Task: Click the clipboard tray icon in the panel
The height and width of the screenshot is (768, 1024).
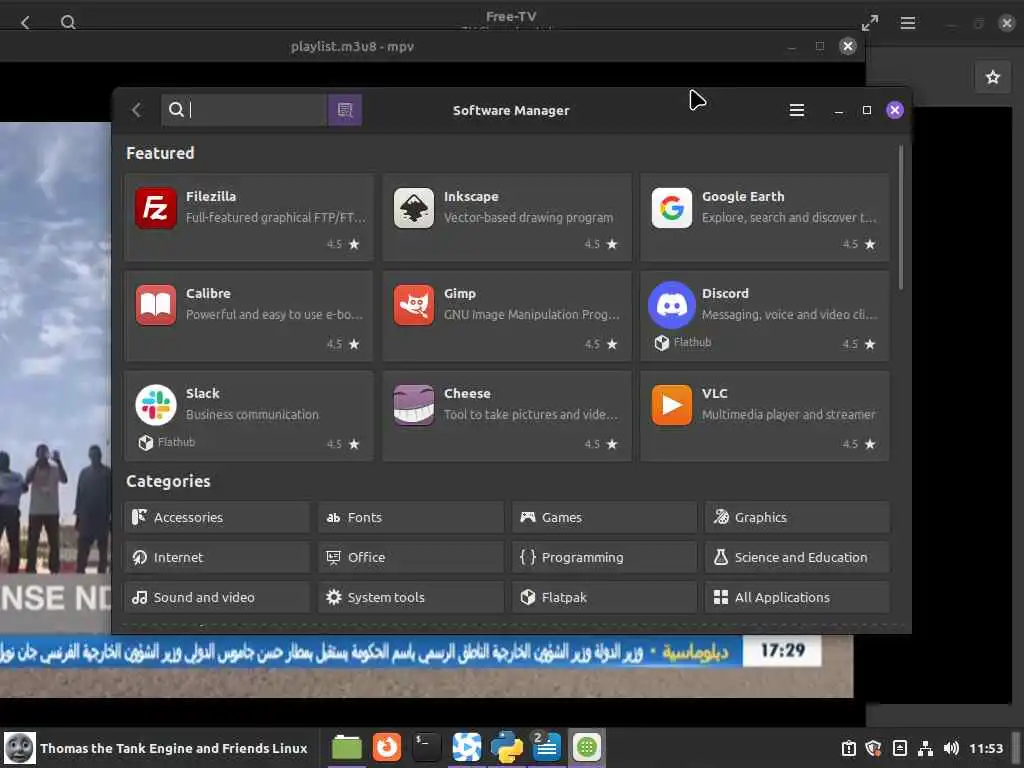Action: coord(848,748)
